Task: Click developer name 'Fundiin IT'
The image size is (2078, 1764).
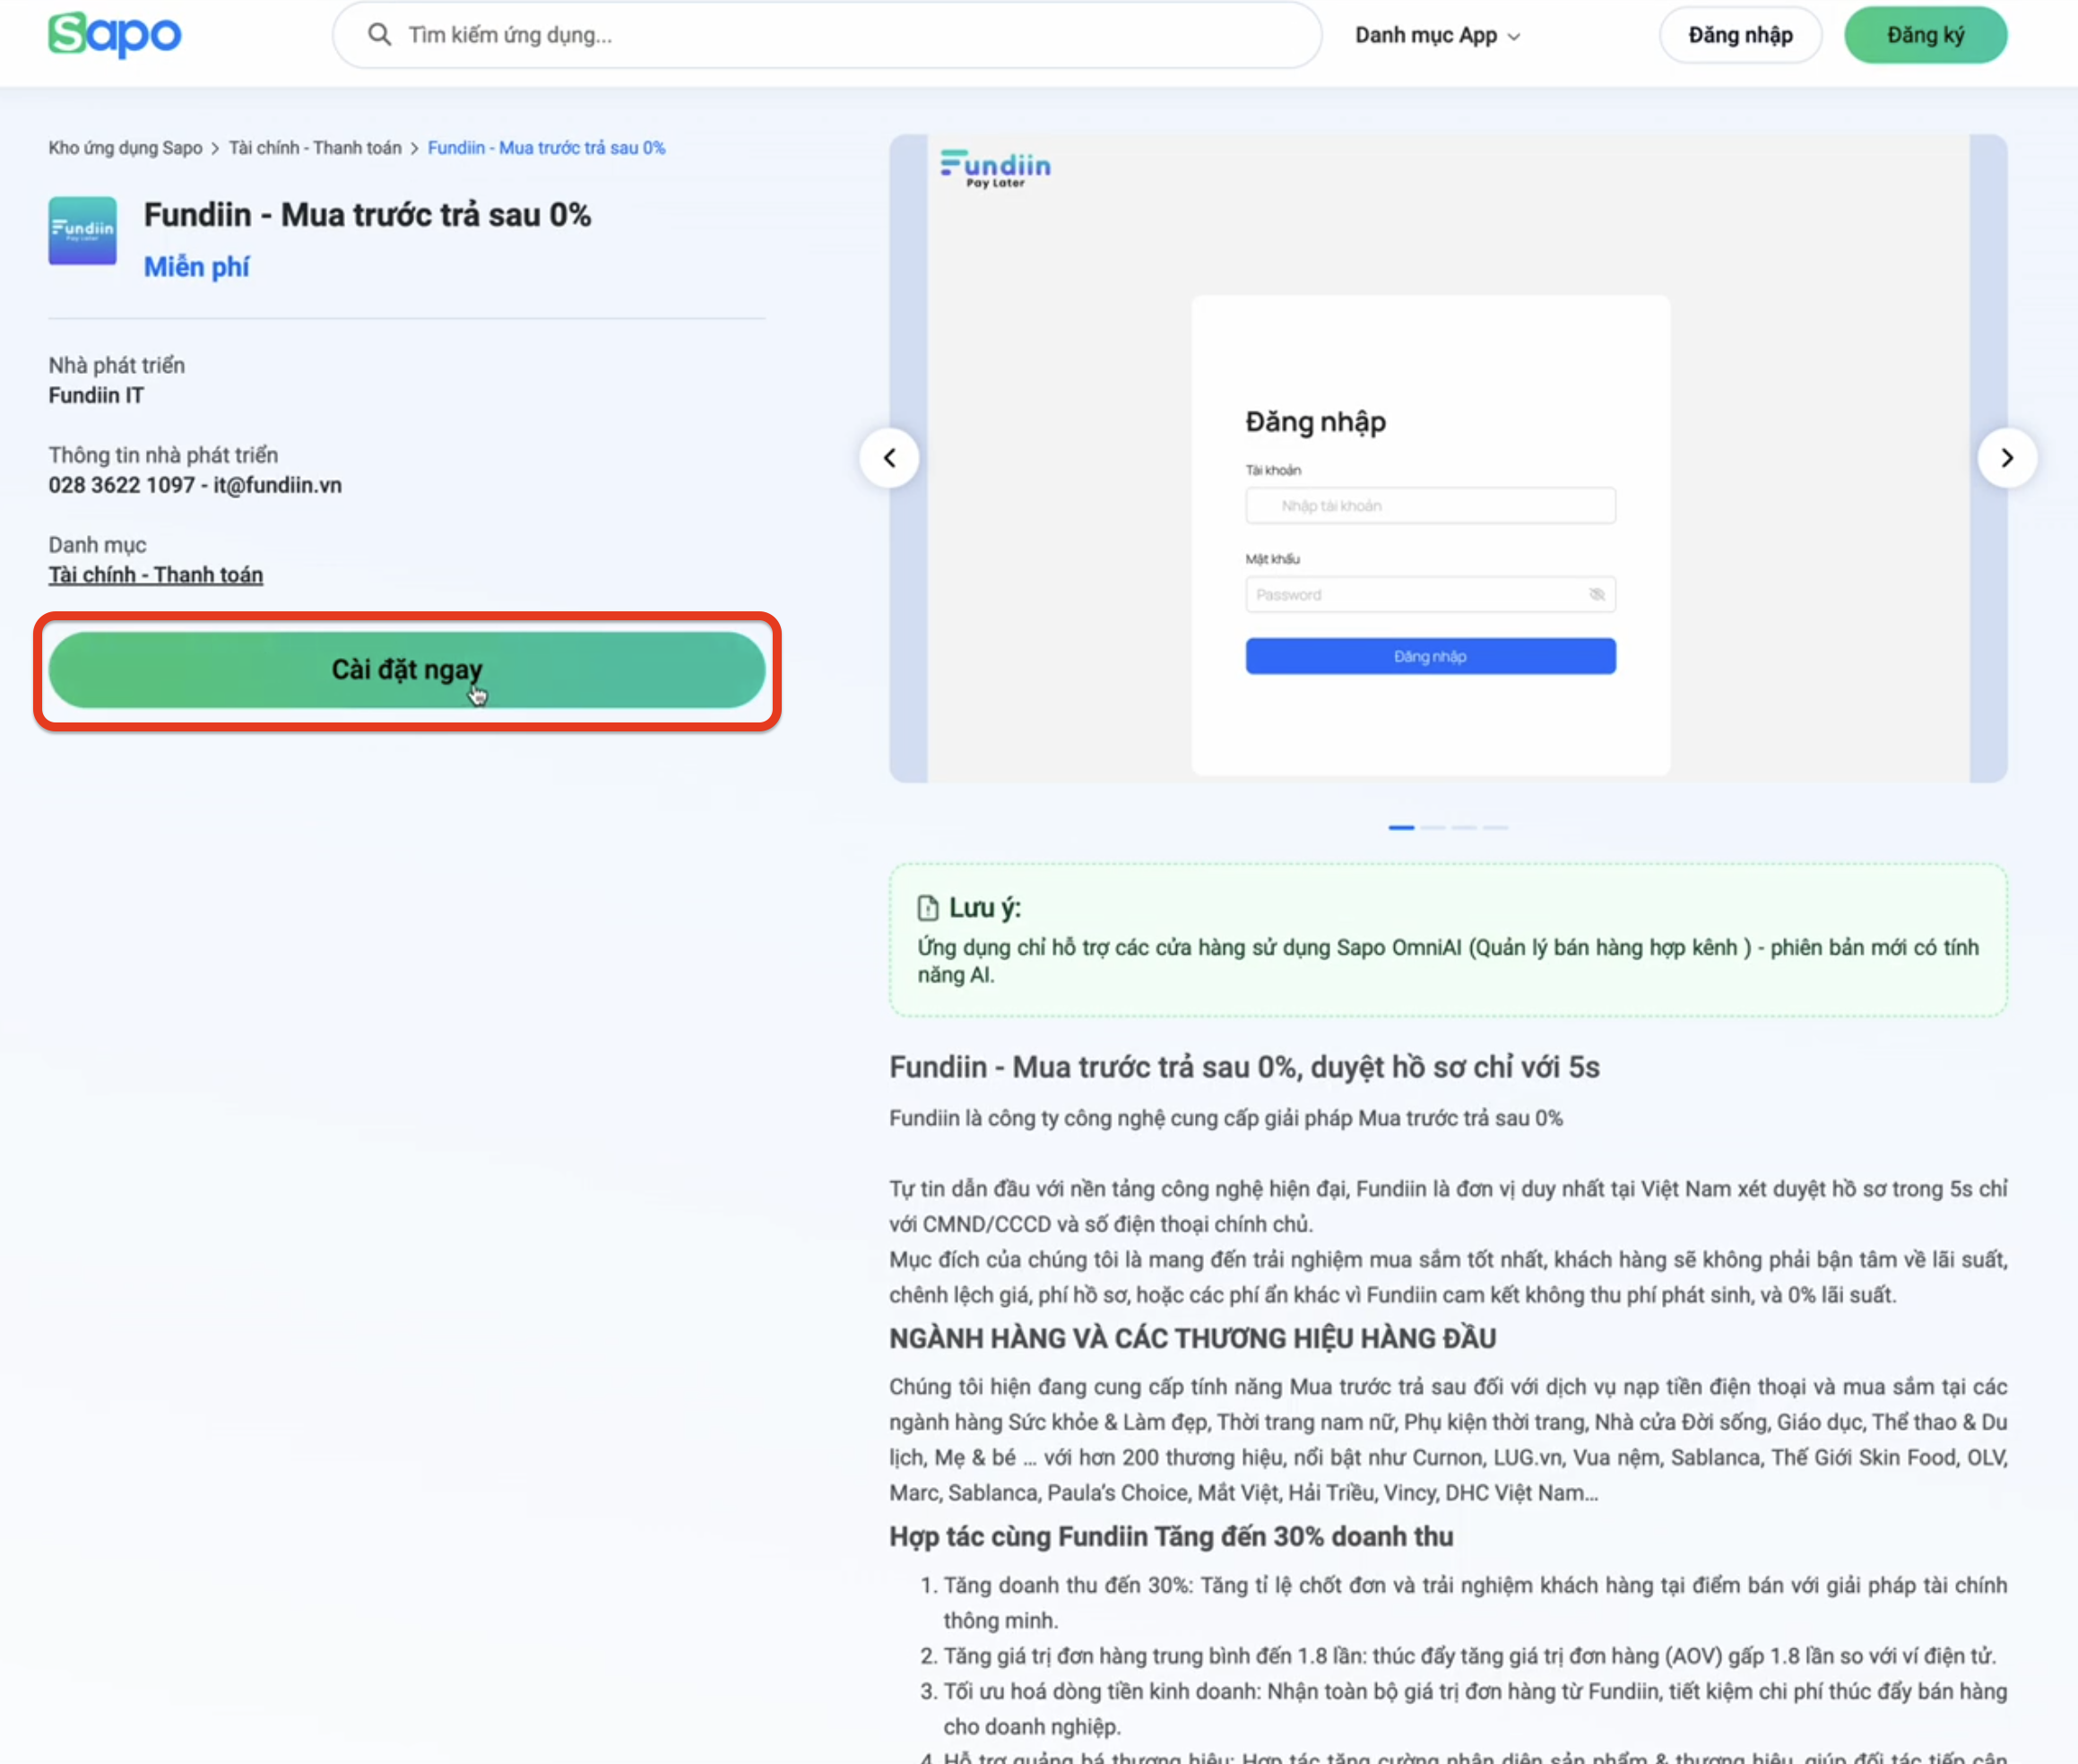Action: pos(96,395)
